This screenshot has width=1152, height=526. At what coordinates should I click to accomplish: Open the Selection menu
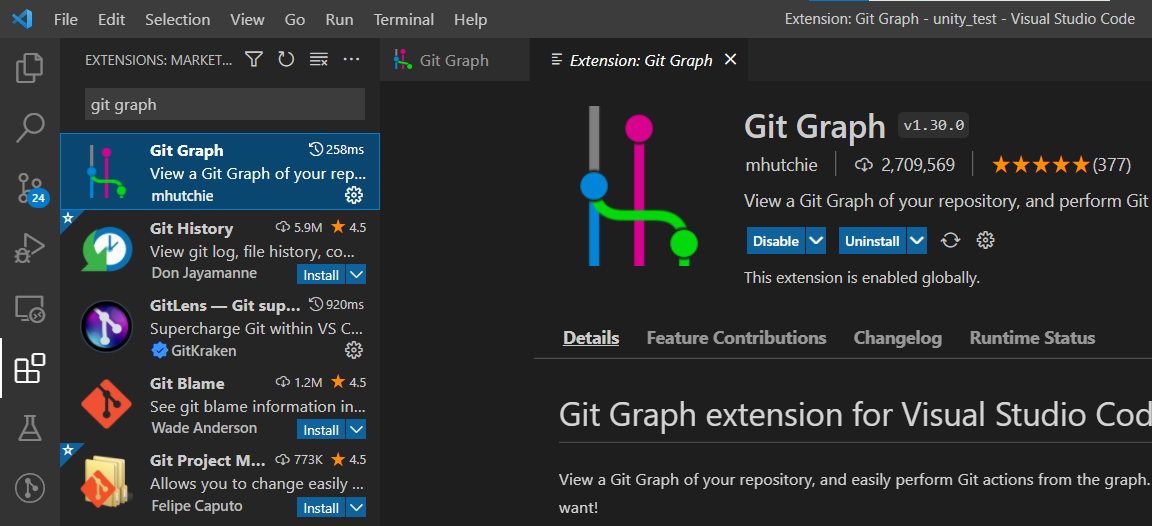click(178, 19)
